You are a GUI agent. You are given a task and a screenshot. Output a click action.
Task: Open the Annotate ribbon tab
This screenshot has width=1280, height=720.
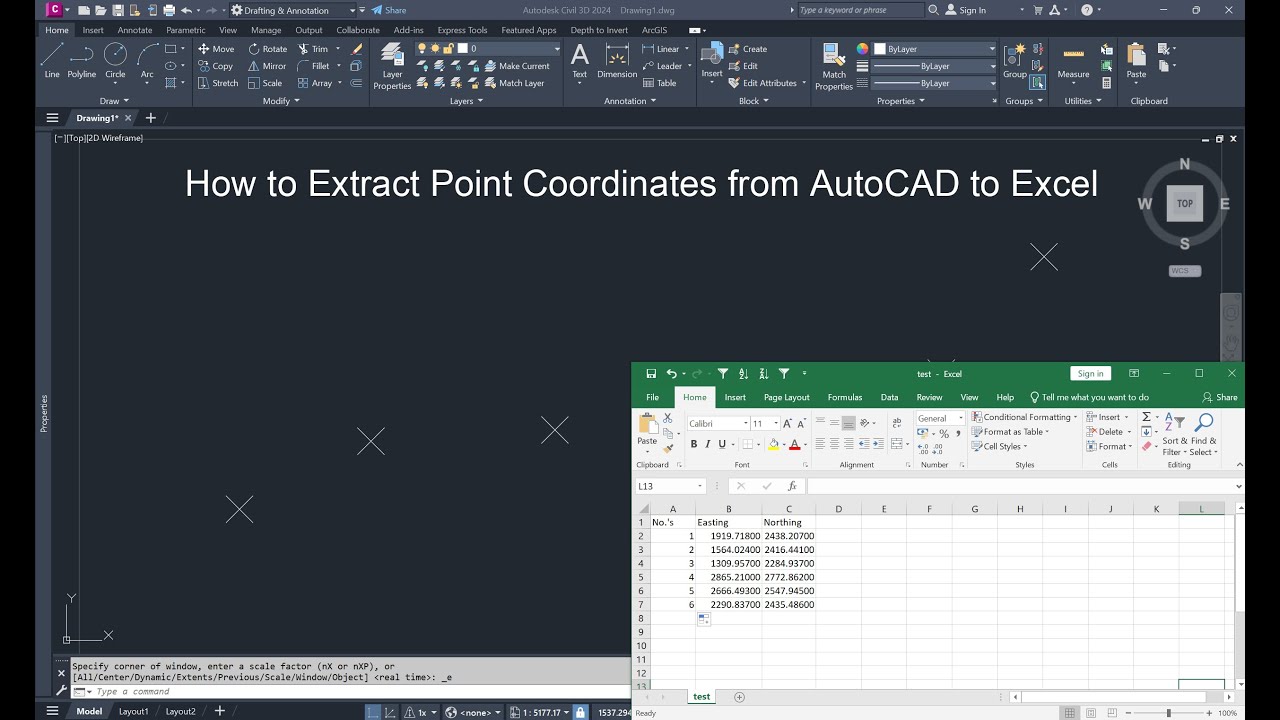pyautogui.click(x=135, y=30)
